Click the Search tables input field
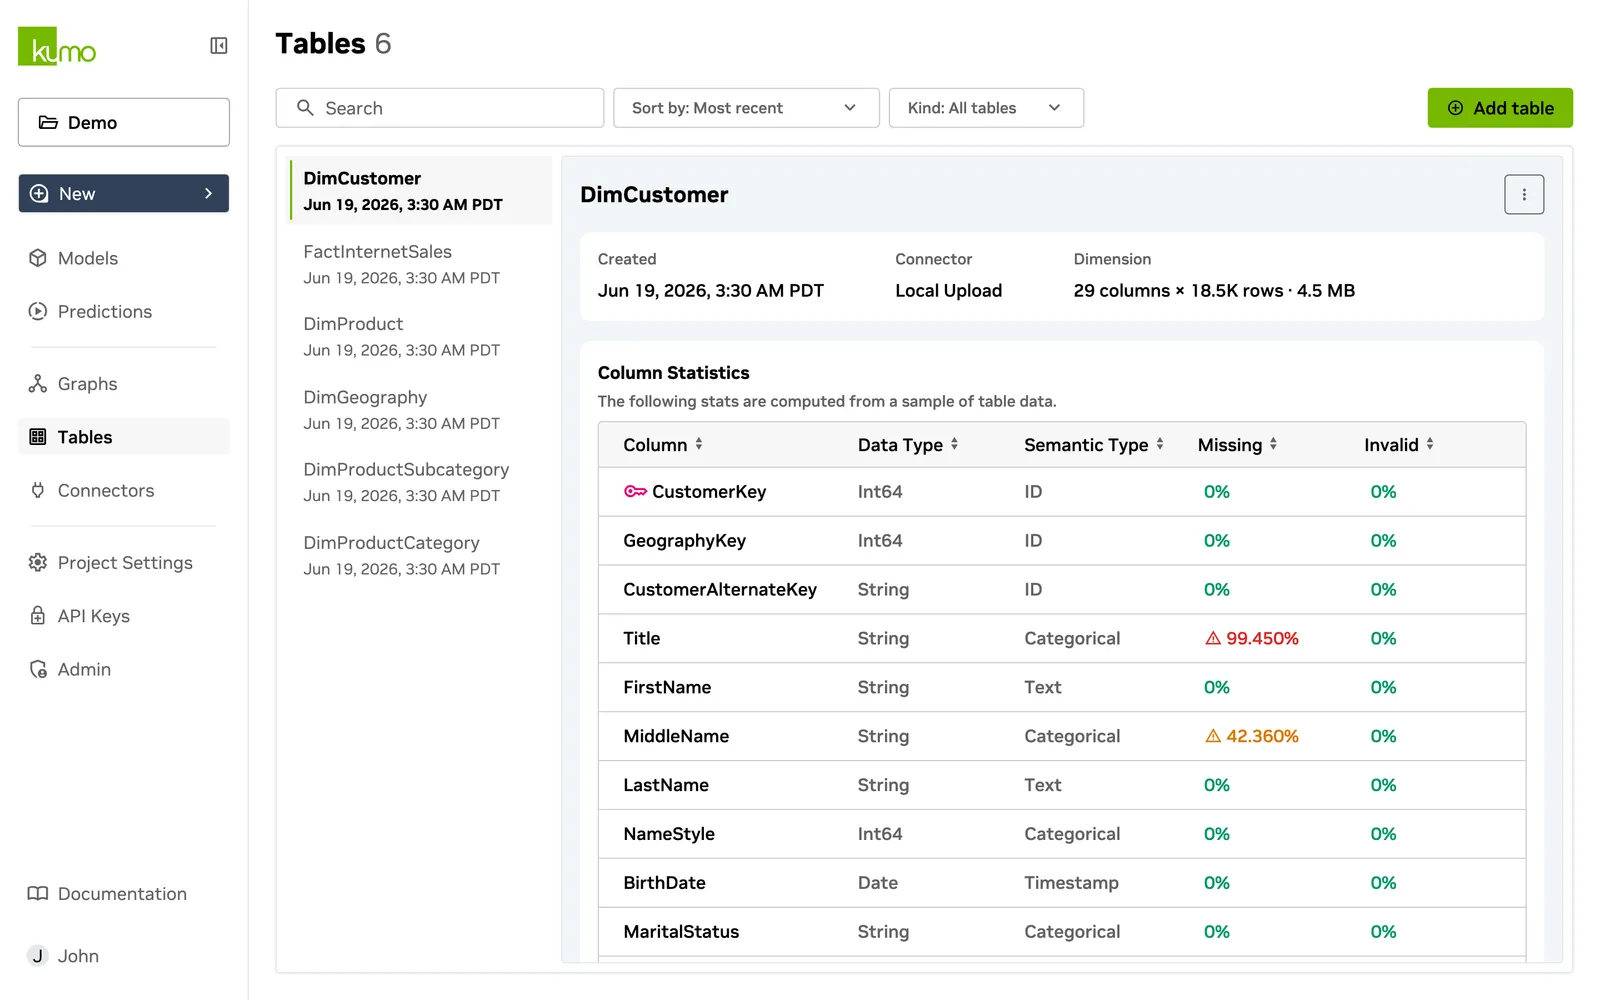The image size is (1600, 1000). point(440,108)
